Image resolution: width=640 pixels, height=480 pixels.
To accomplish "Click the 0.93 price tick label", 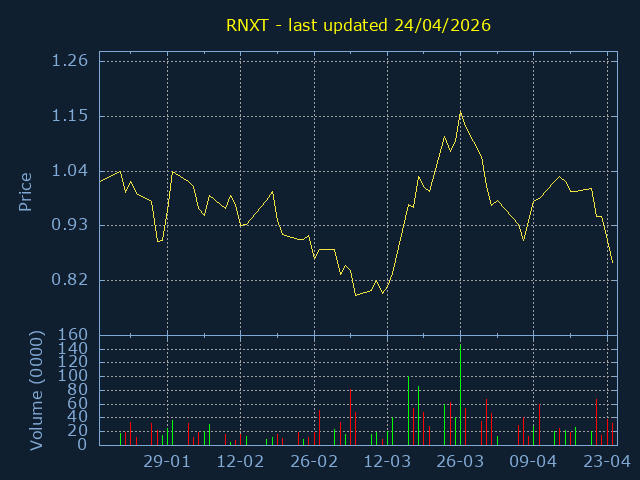I will tap(69, 226).
